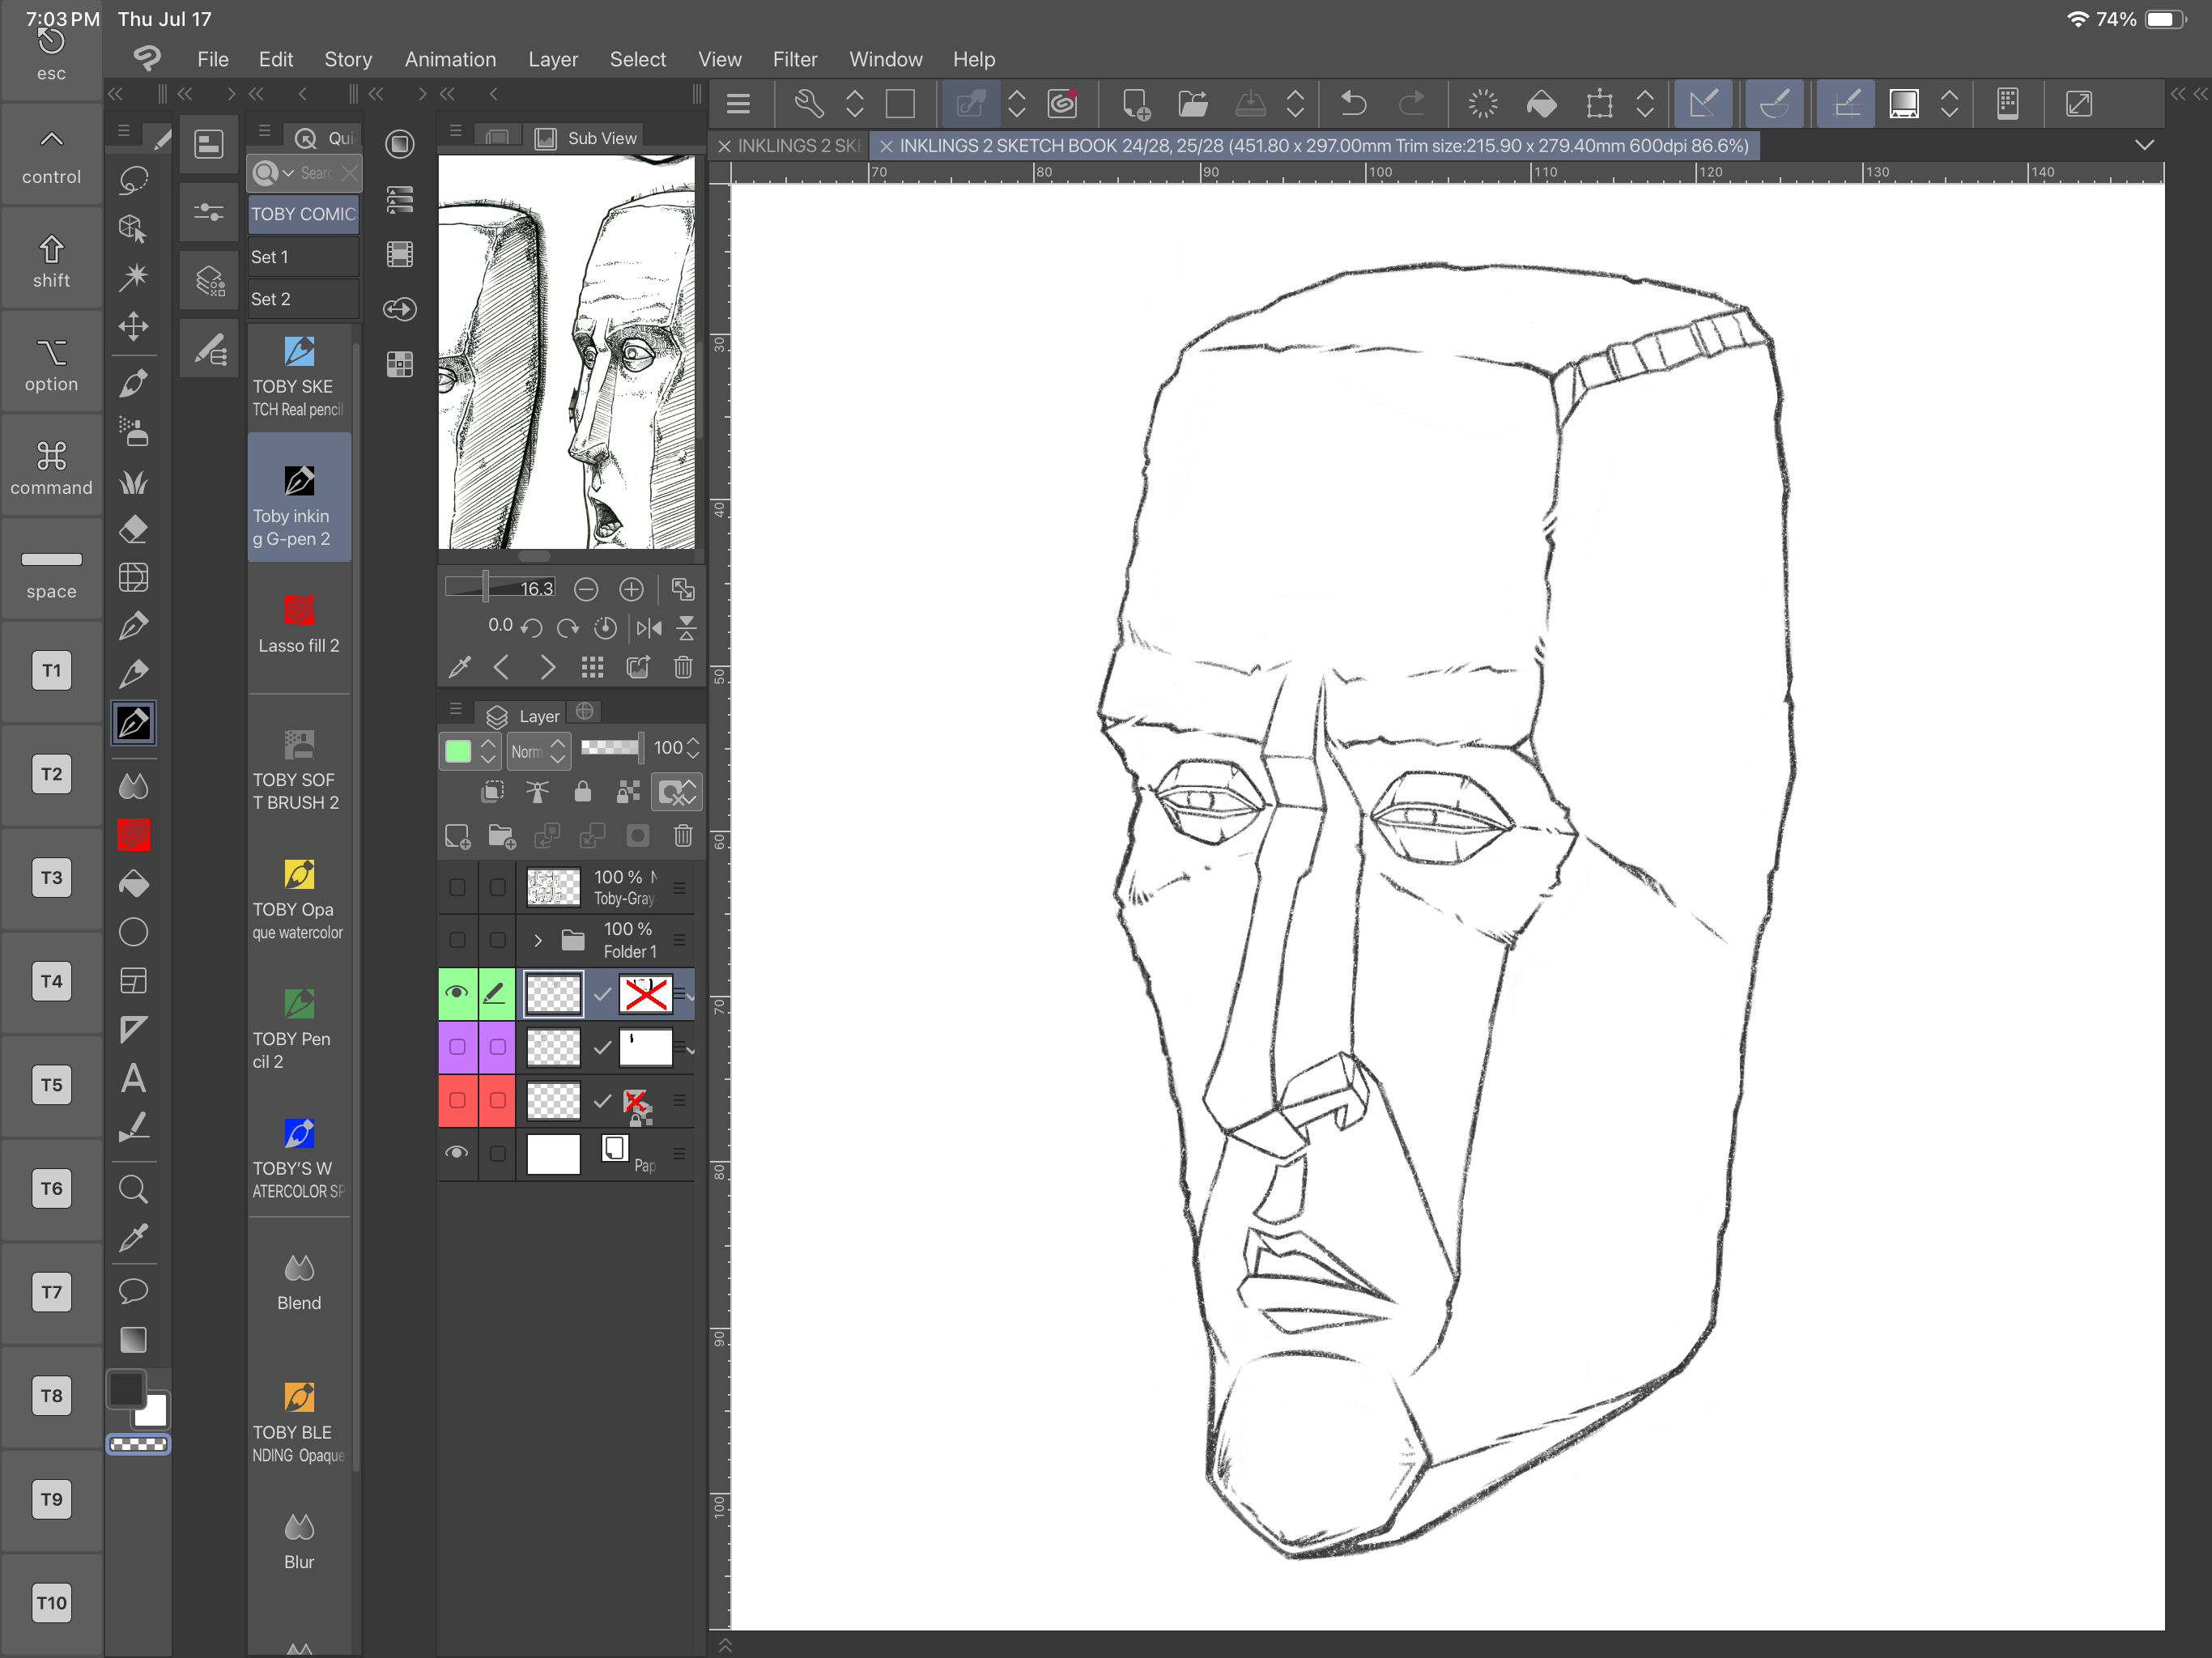Toggle the Snap to special ruler button
The width and height of the screenshot is (2212, 1658).
click(x=1774, y=104)
